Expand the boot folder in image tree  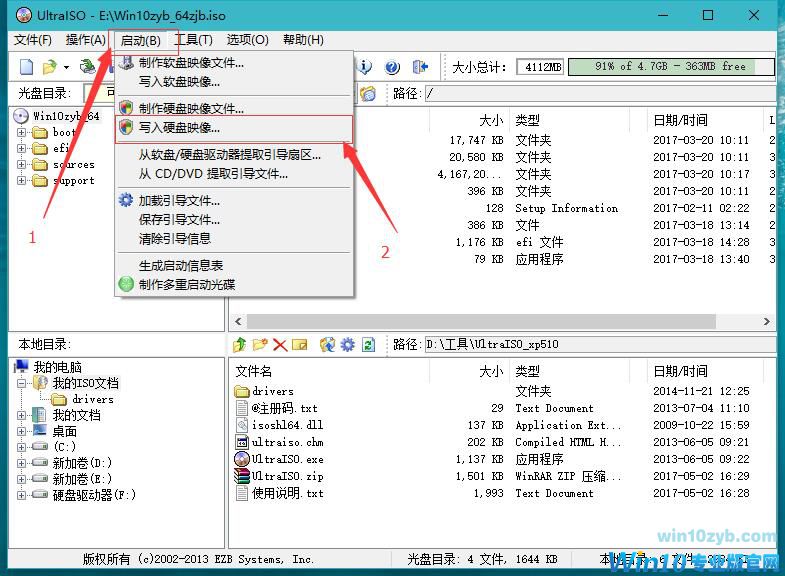(x=22, y=132)
